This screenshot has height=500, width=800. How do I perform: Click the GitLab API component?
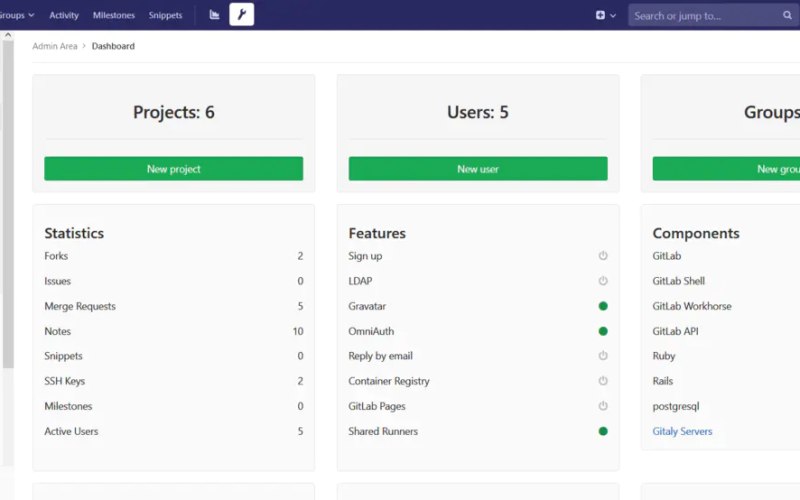click(676, 331)
